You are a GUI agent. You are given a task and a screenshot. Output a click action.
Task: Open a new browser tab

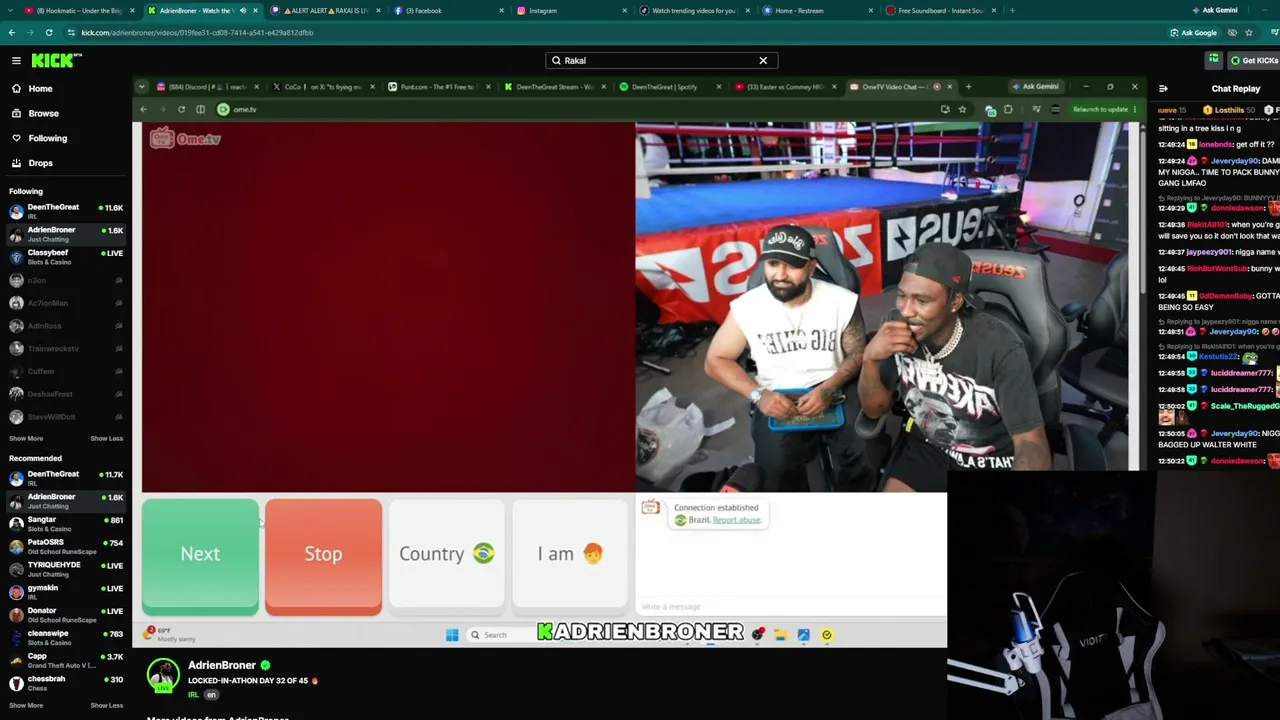(1012, 11)
